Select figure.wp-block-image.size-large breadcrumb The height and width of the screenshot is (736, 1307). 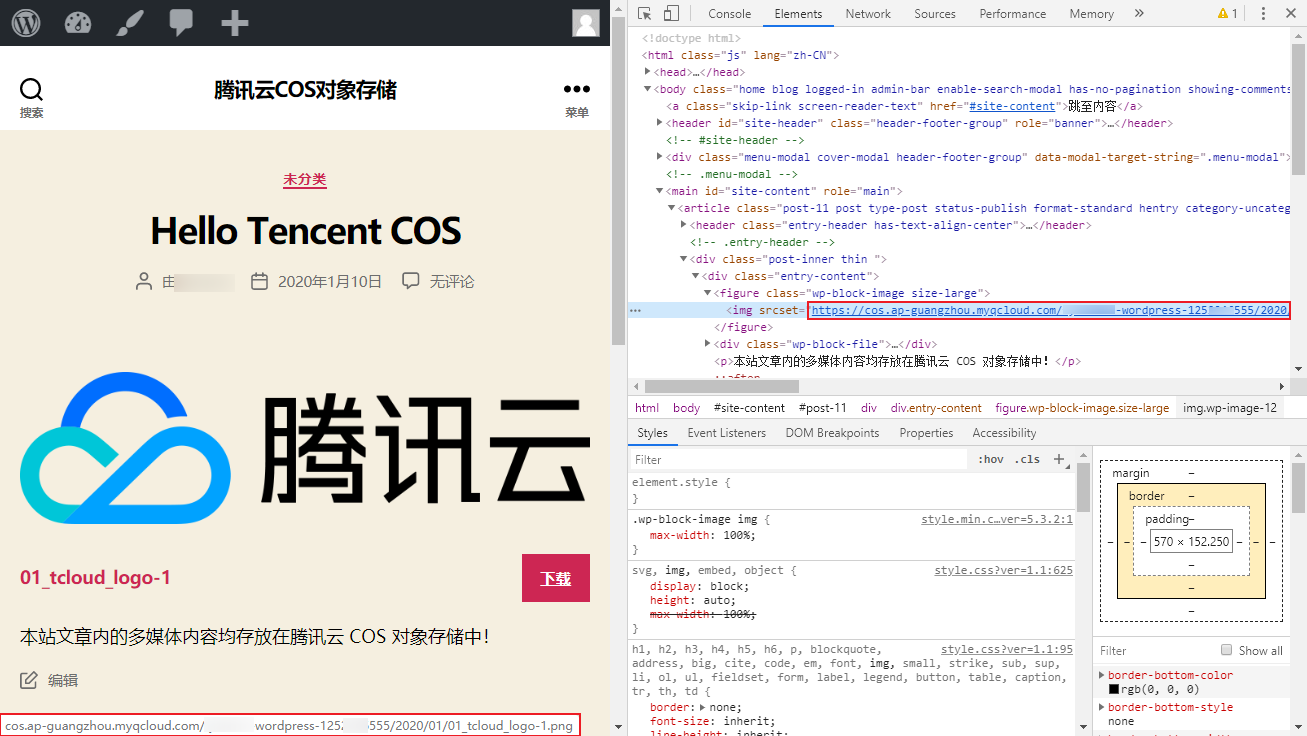click(1082, 408)
